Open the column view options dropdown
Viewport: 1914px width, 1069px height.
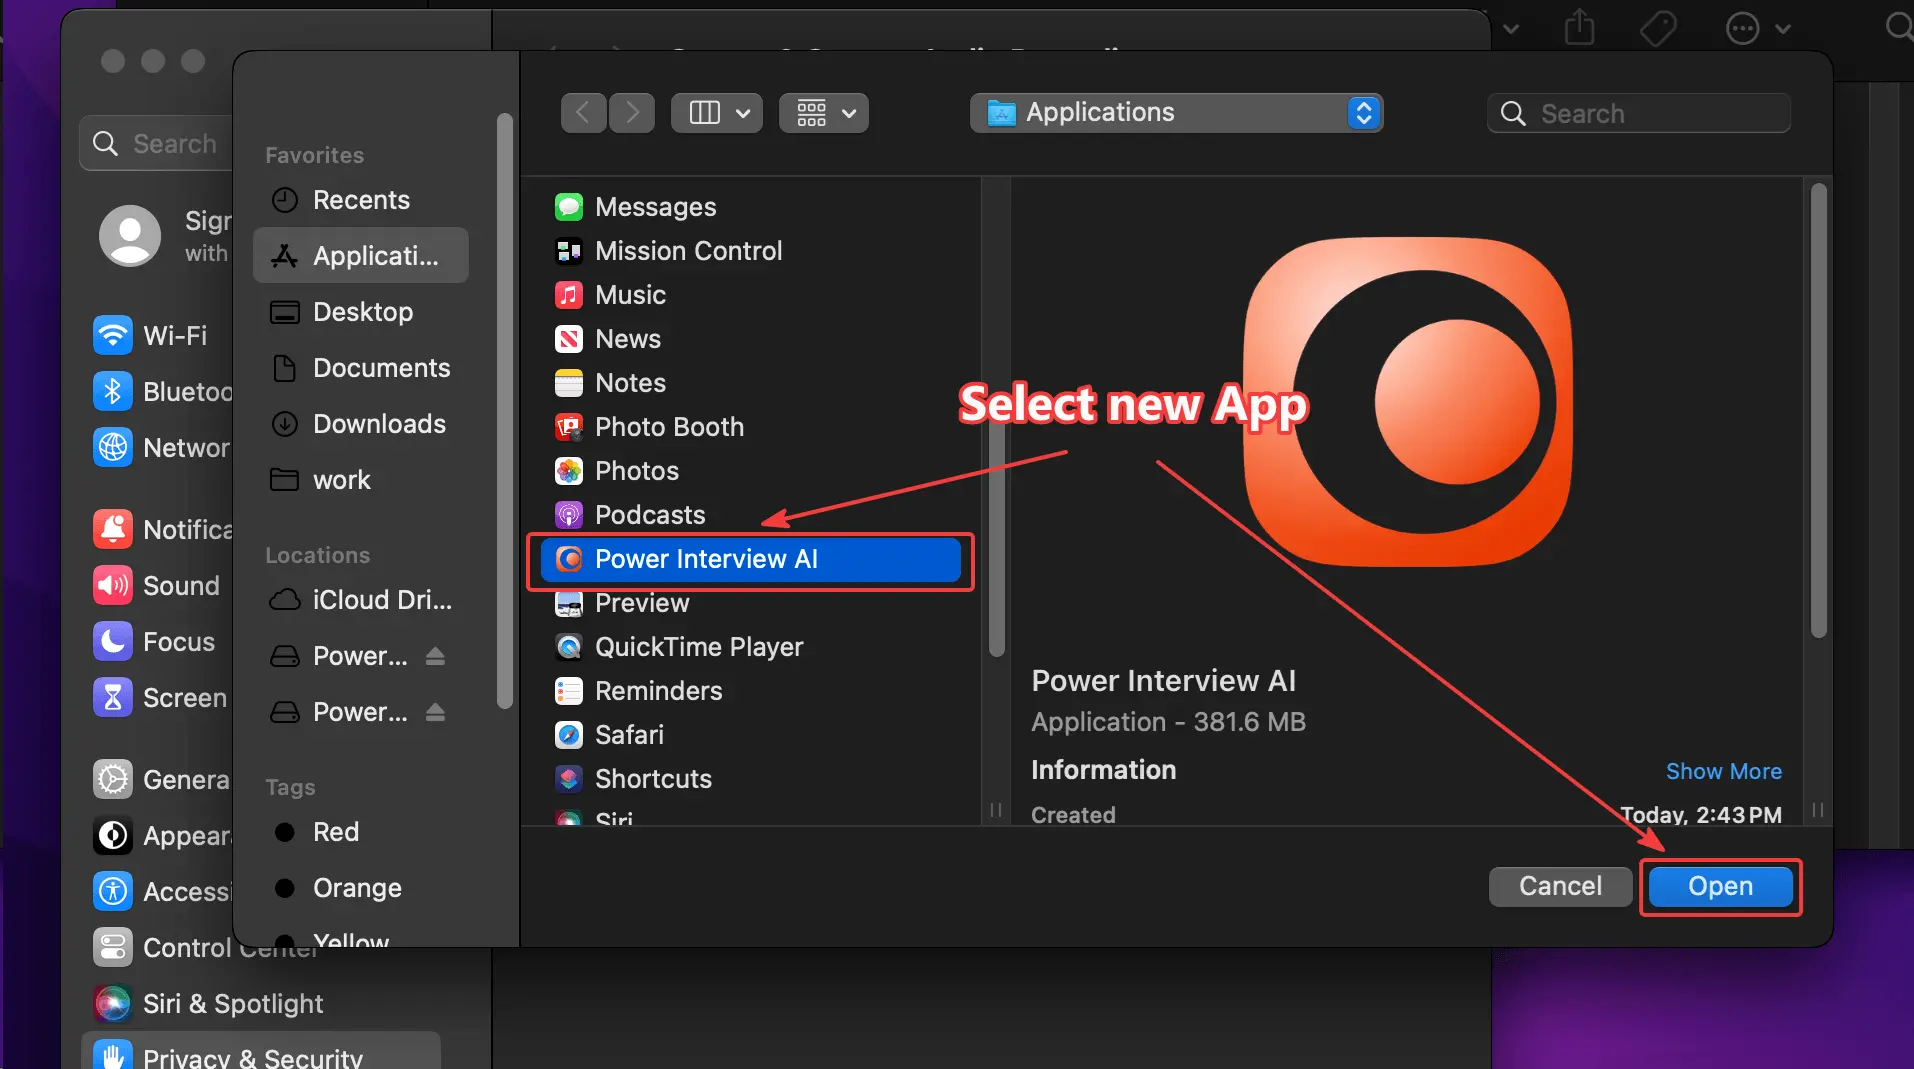717,113
